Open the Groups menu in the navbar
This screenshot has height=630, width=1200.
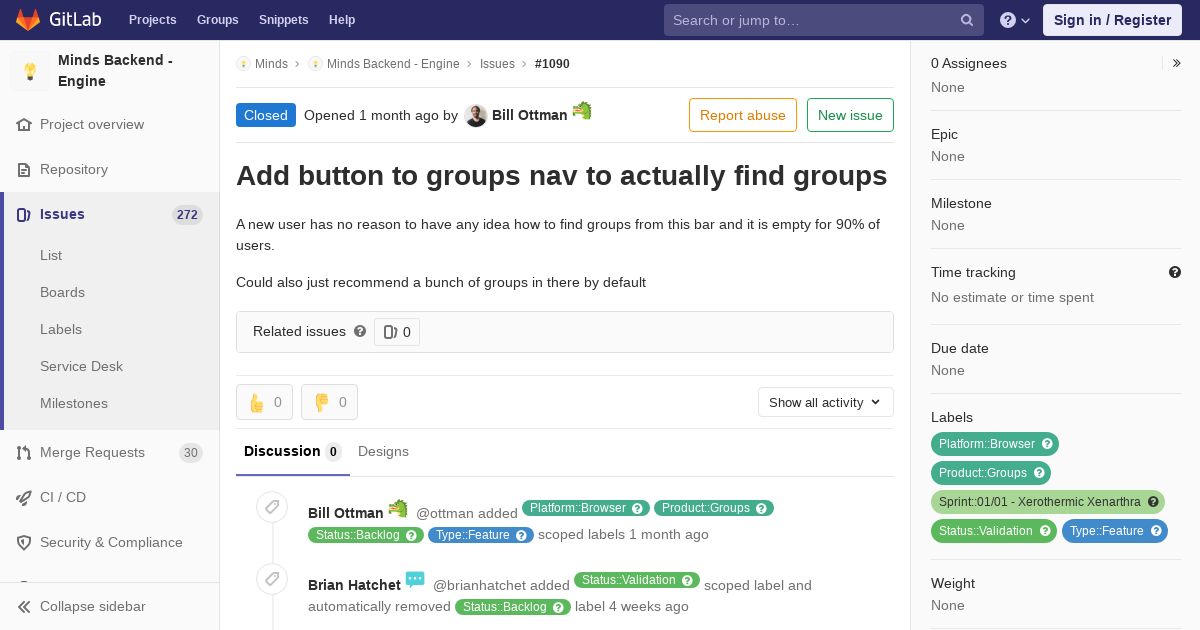pyautogui.click(x=218, y=20)
